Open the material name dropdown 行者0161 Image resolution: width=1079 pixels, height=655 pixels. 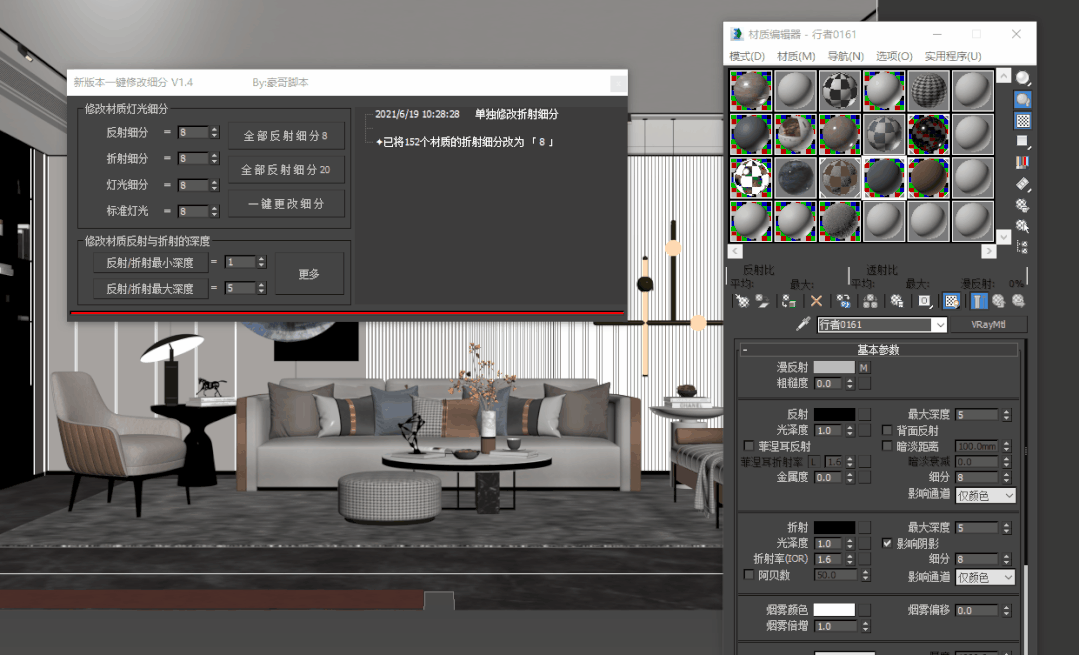(939, 325)
